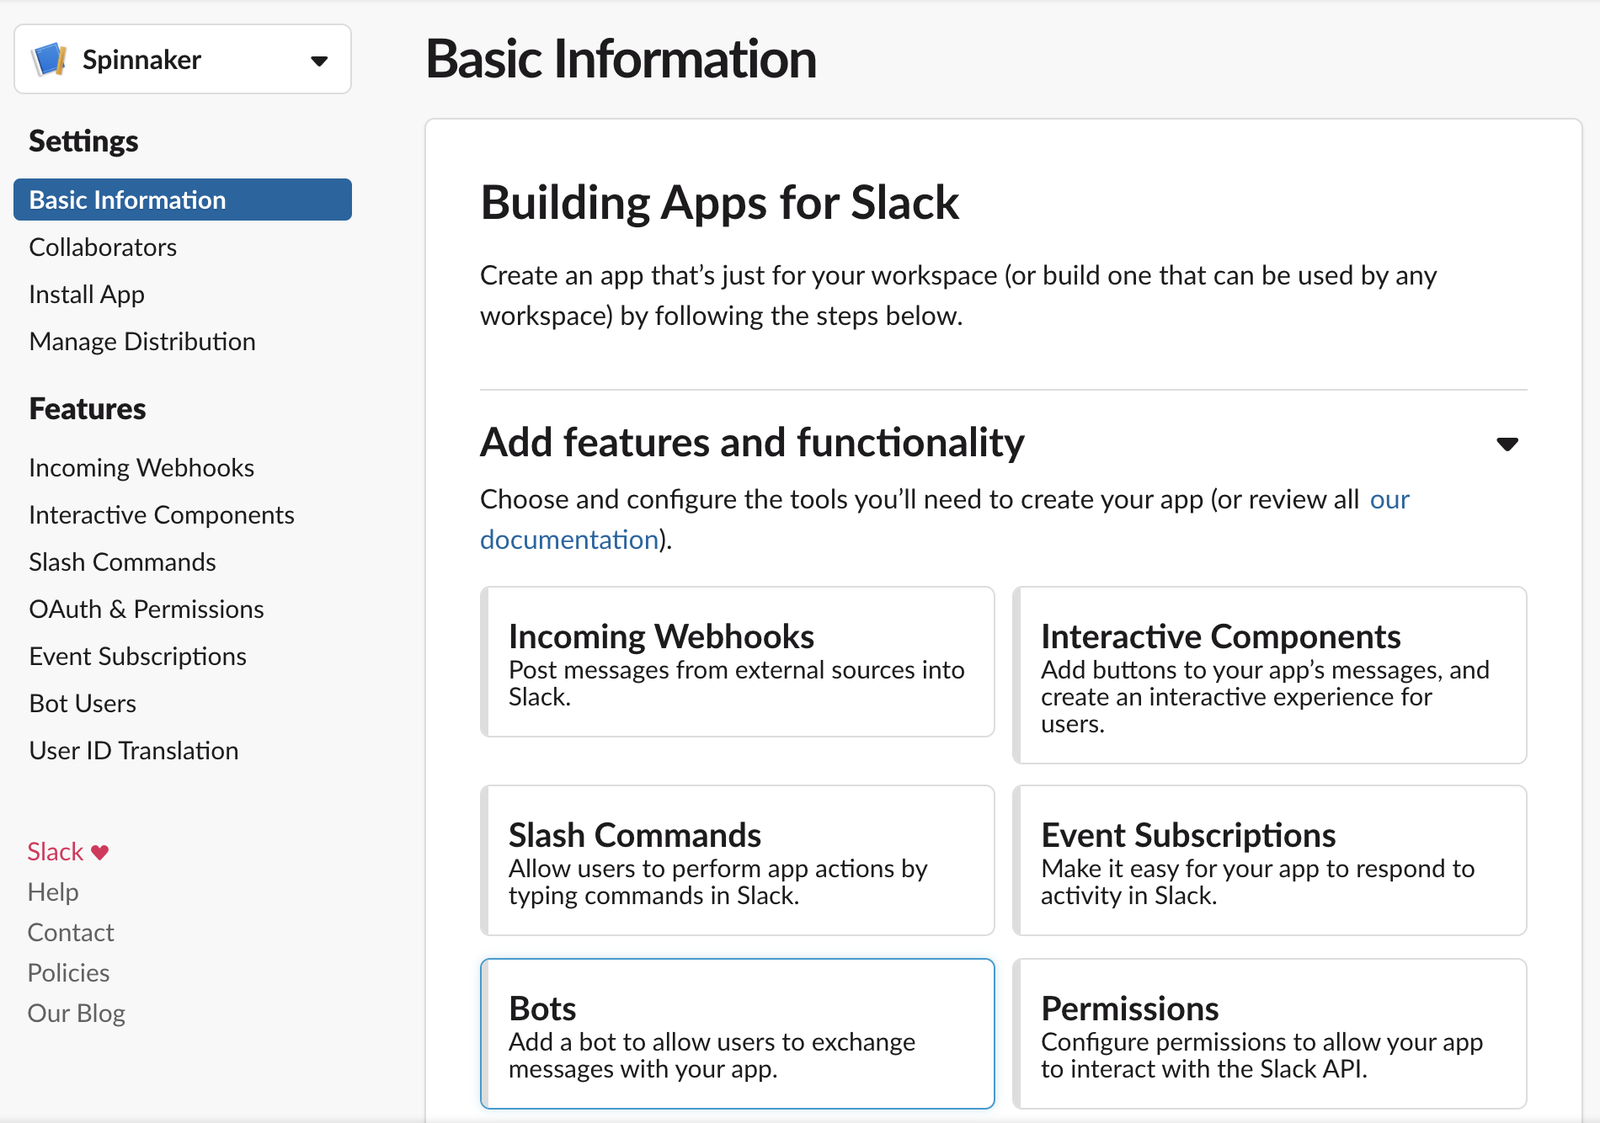The height and width of the screenshot is (1123, 1600).
Task: Open the Spinnaker app selector dropdown
Action: tap(319, 61)
